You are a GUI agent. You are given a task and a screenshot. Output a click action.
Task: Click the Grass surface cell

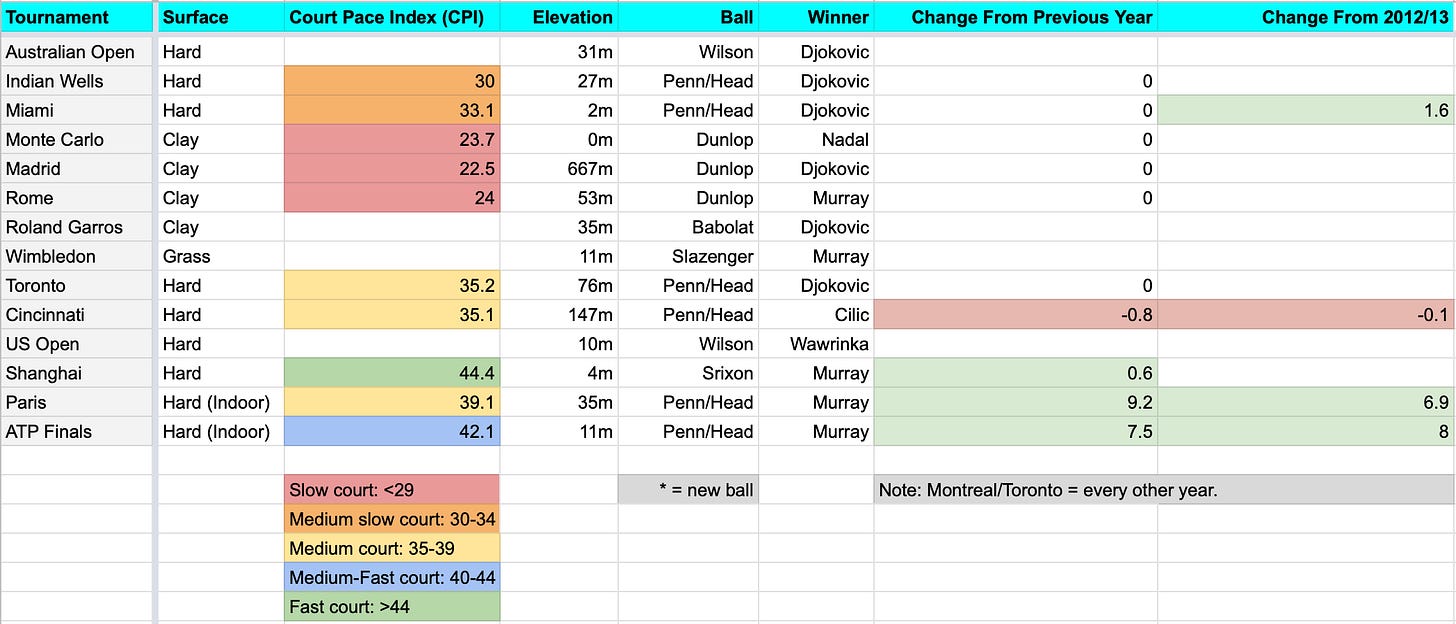click(x=221, y=256)
